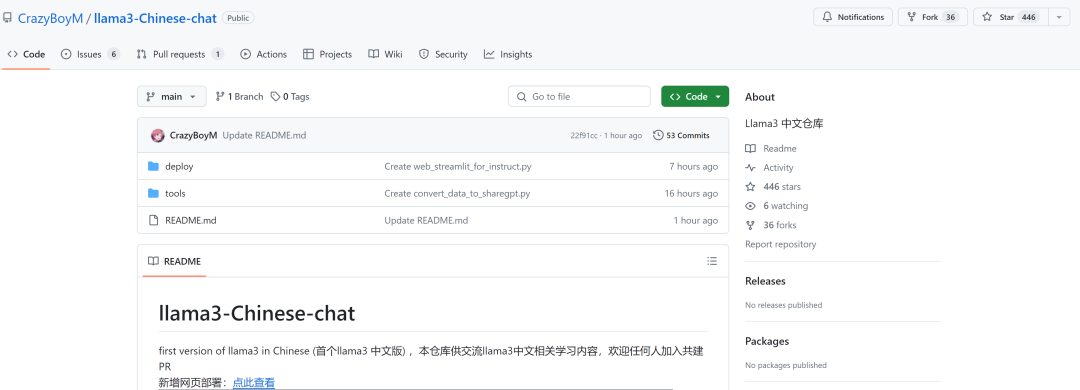
Task: Open the Releases heading link
Action: point(765,281)
